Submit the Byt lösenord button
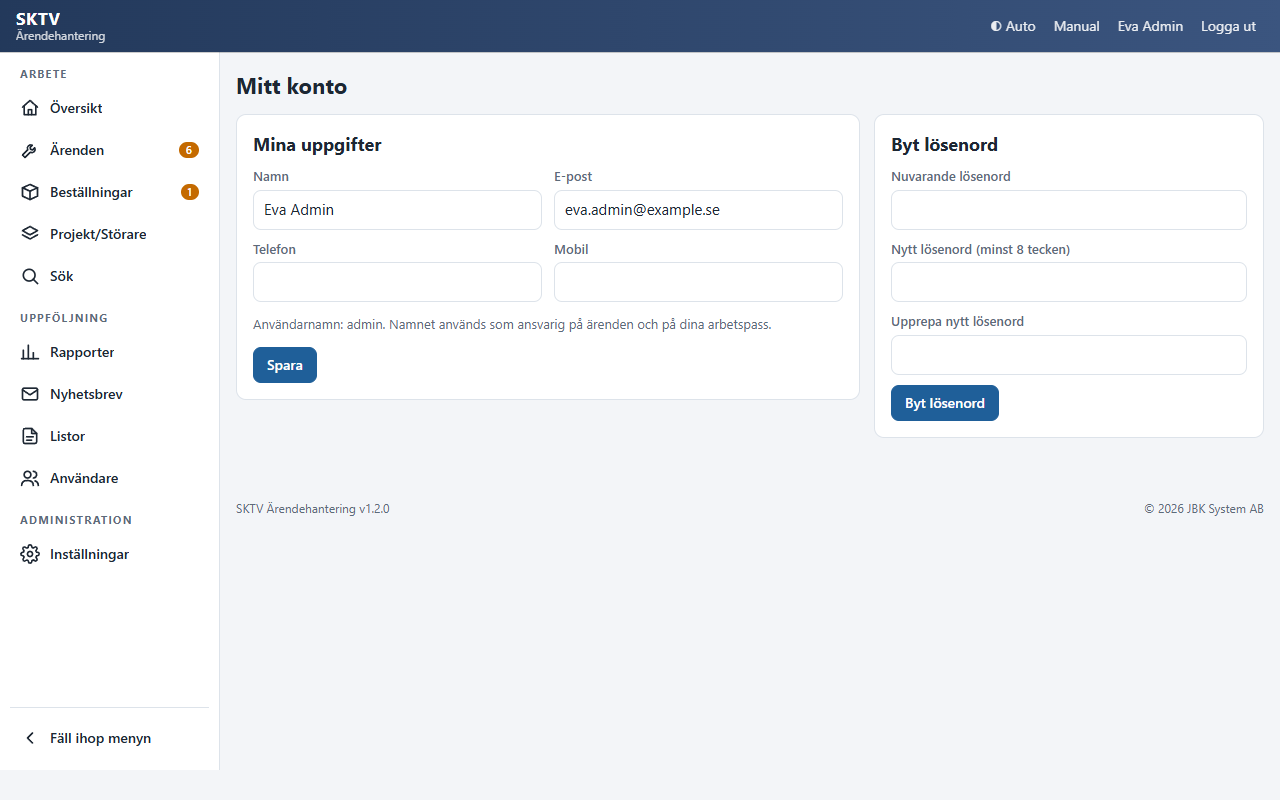 coord(945,403)
